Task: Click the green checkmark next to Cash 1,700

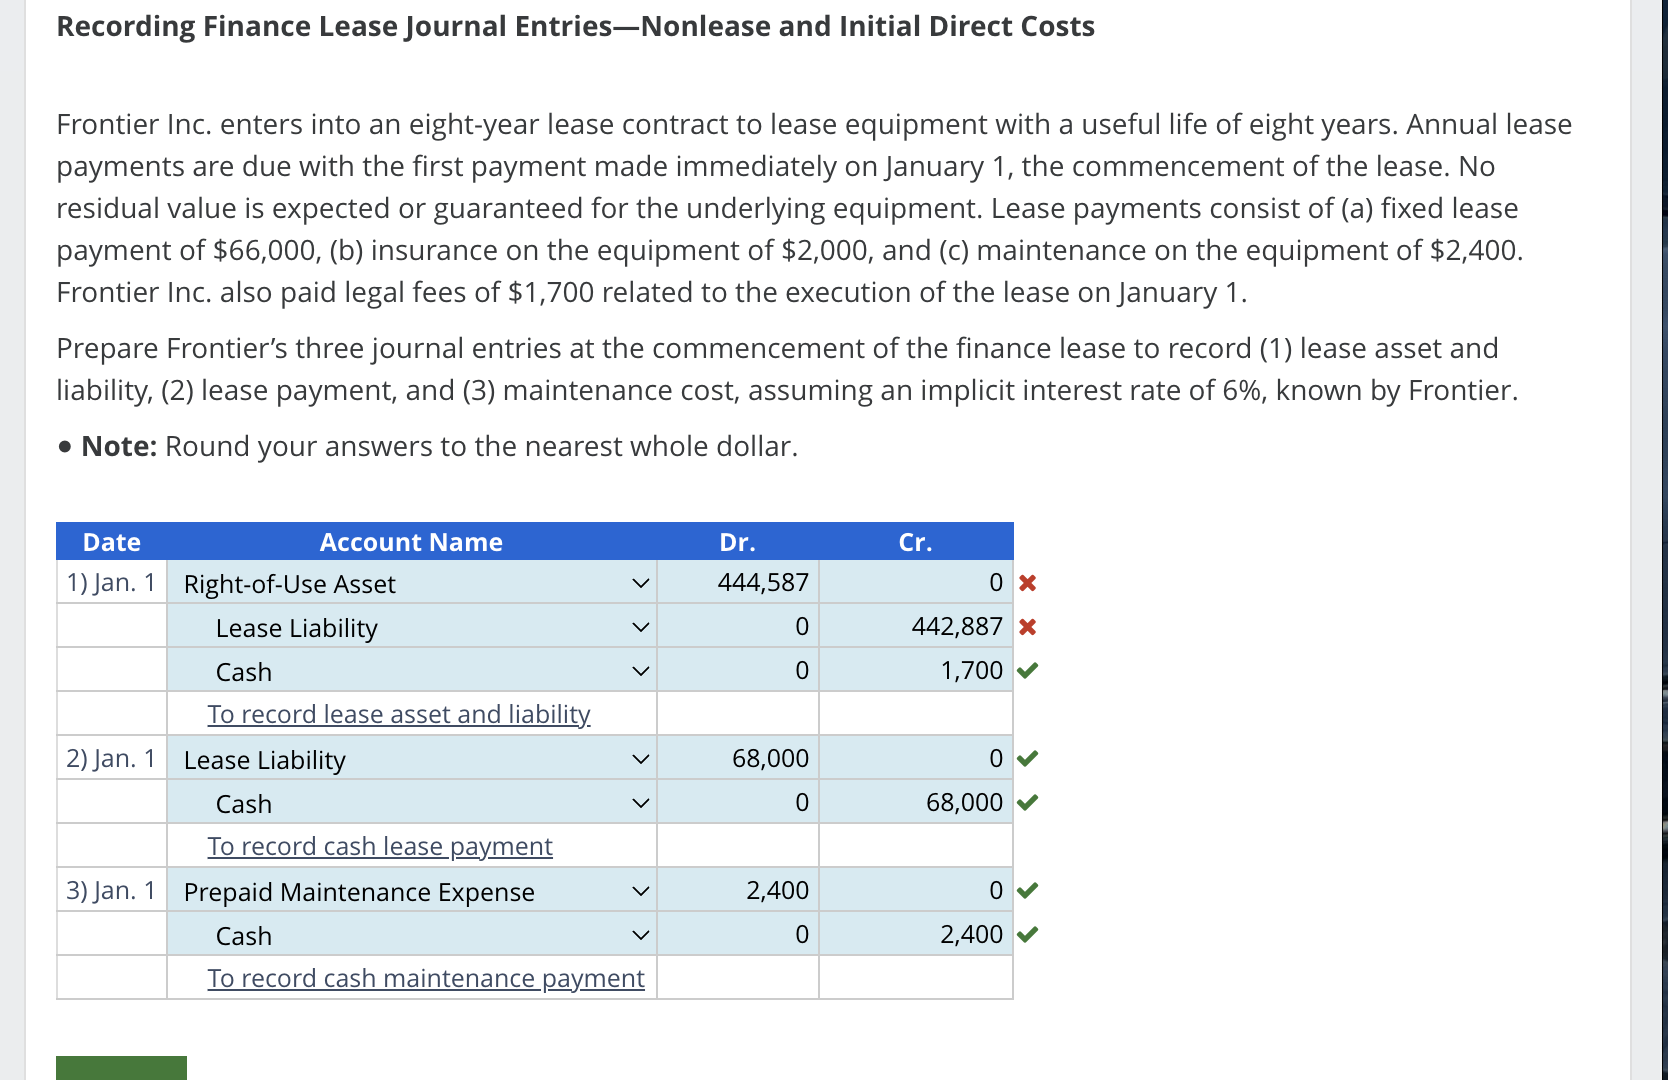Action: [x=1029, y=671]
